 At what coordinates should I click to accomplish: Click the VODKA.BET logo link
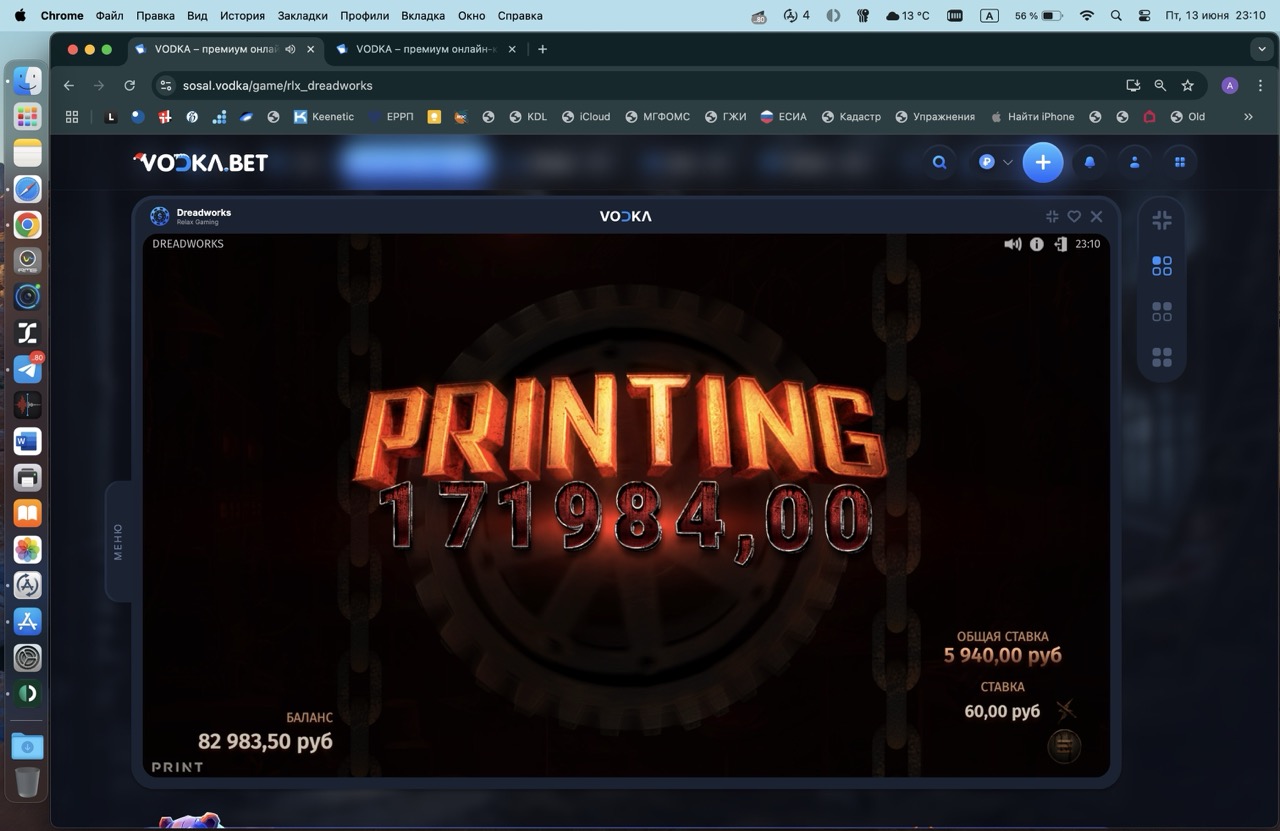click(201, 162)
